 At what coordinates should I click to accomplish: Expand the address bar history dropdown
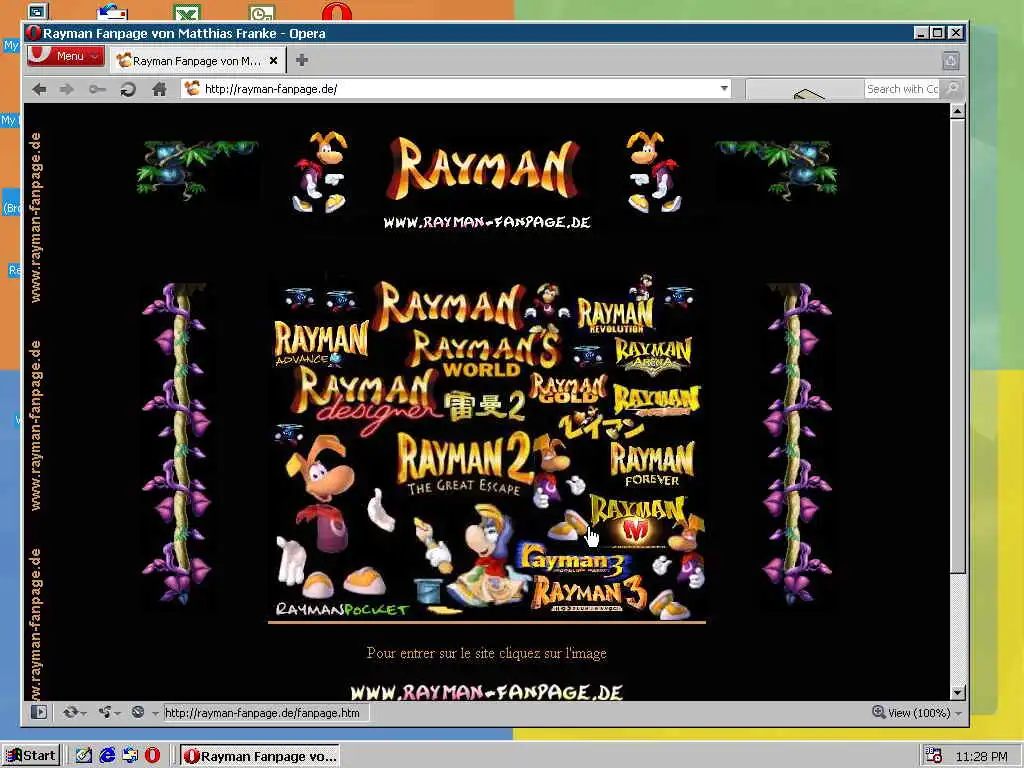pyautogui.click(x=724, y=88)
